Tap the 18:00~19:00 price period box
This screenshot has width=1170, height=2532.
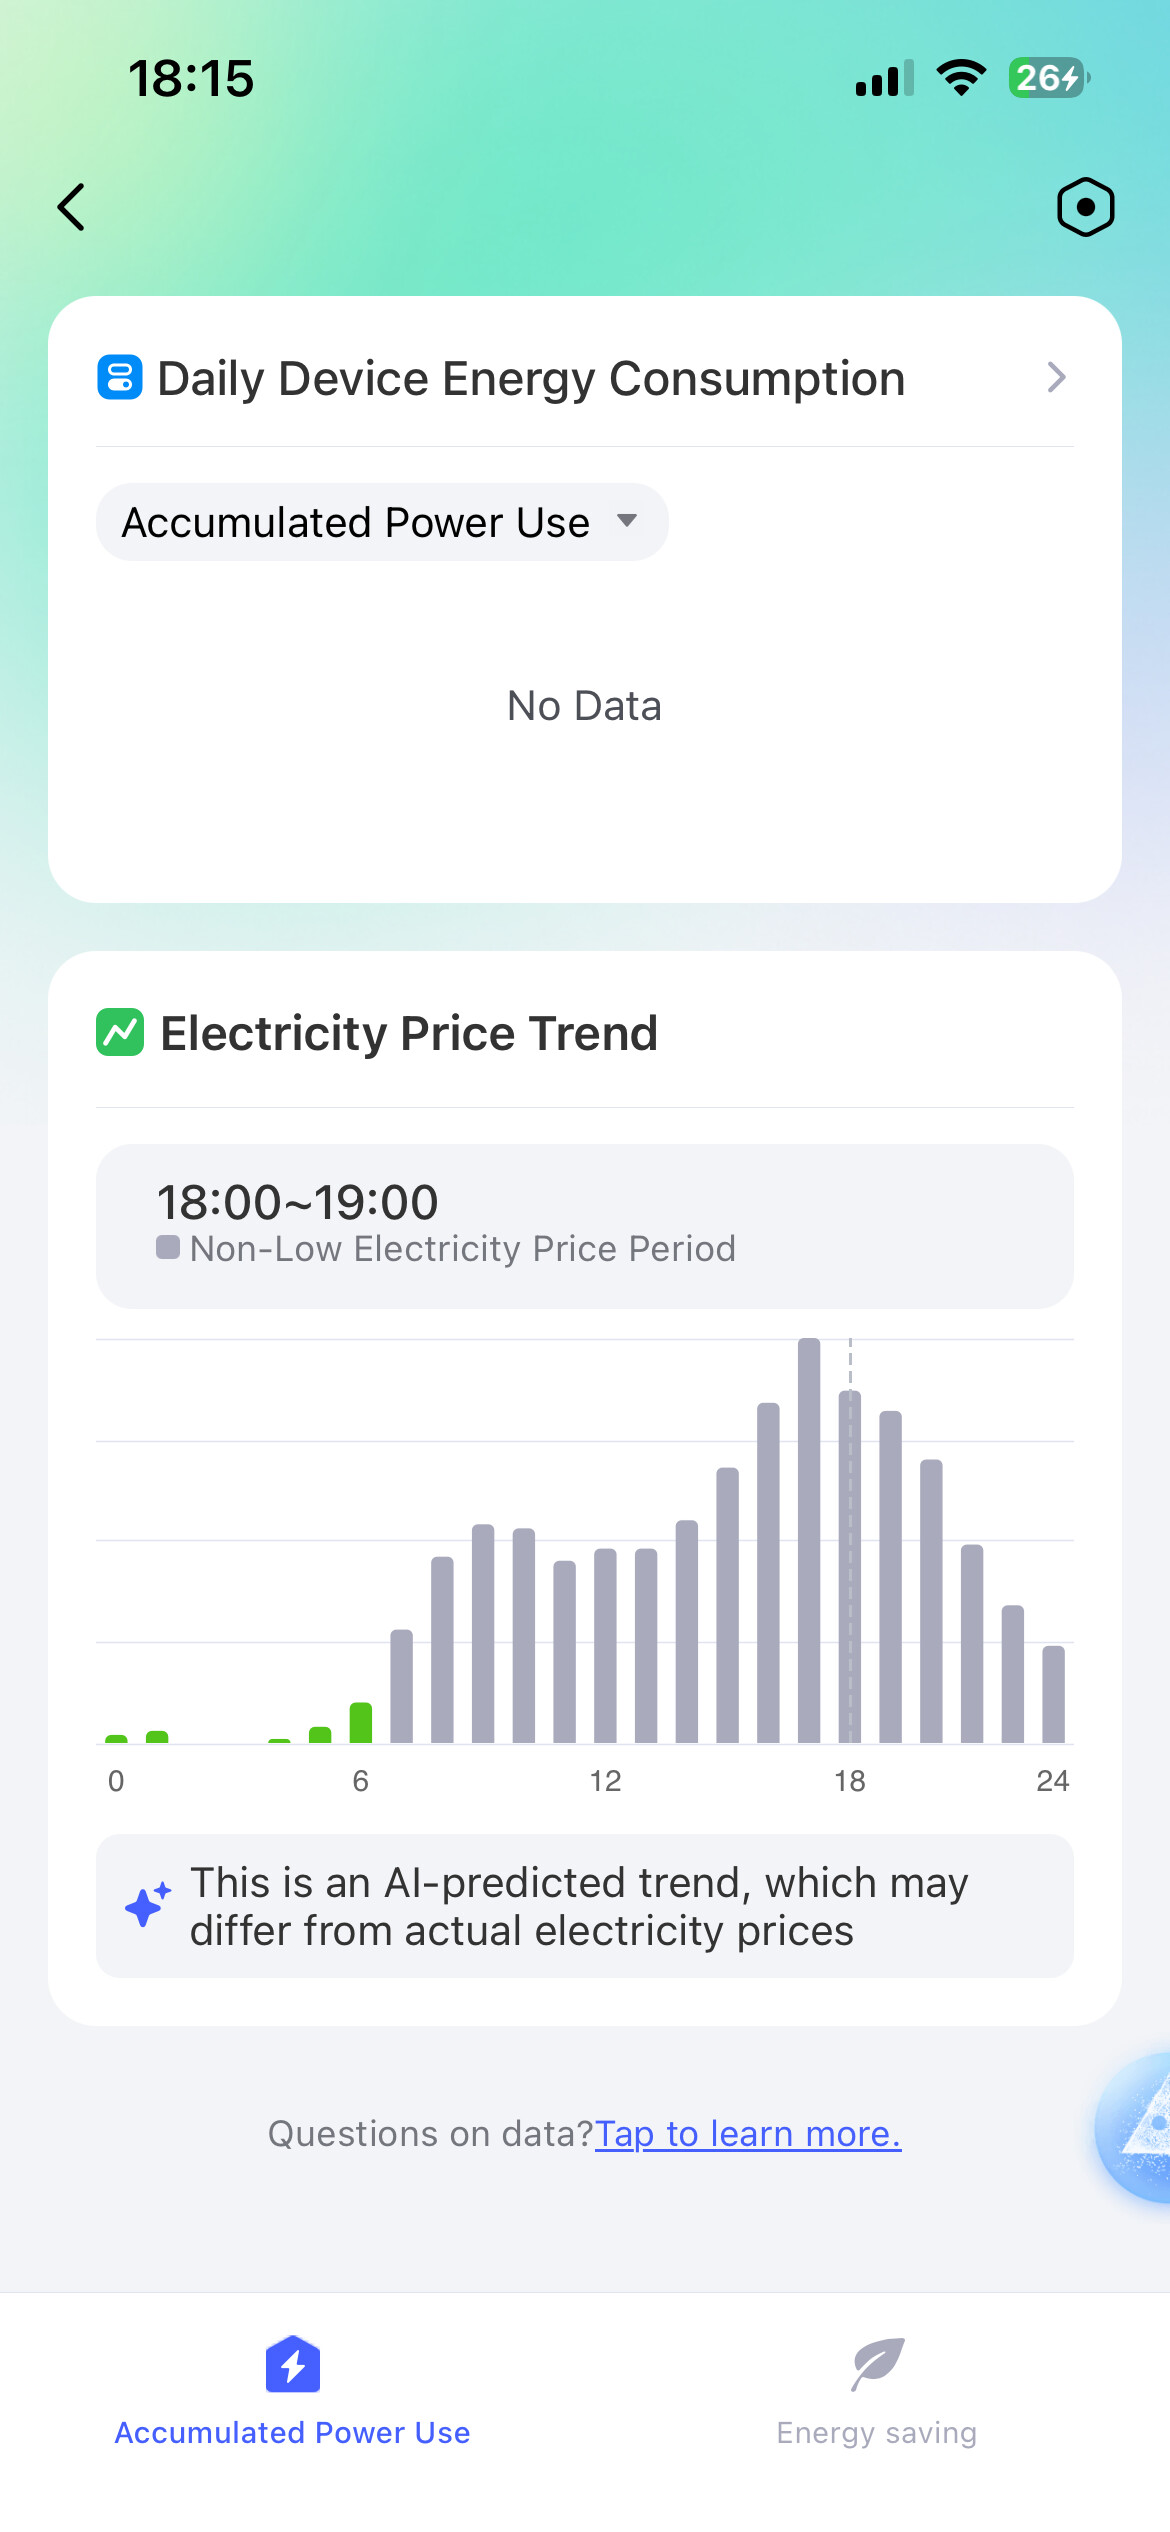pos(584,1225)
